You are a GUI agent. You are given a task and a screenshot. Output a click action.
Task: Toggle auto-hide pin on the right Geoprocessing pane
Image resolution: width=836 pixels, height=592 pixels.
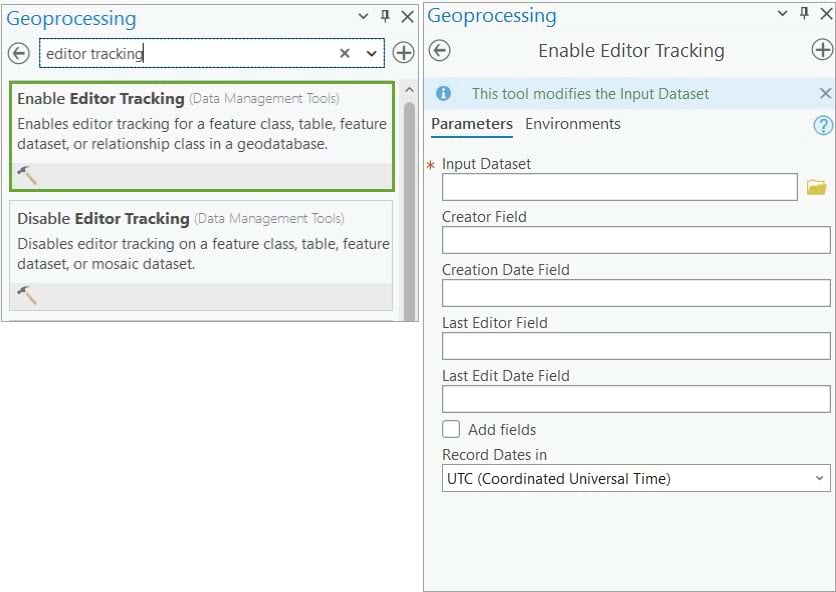803,16
